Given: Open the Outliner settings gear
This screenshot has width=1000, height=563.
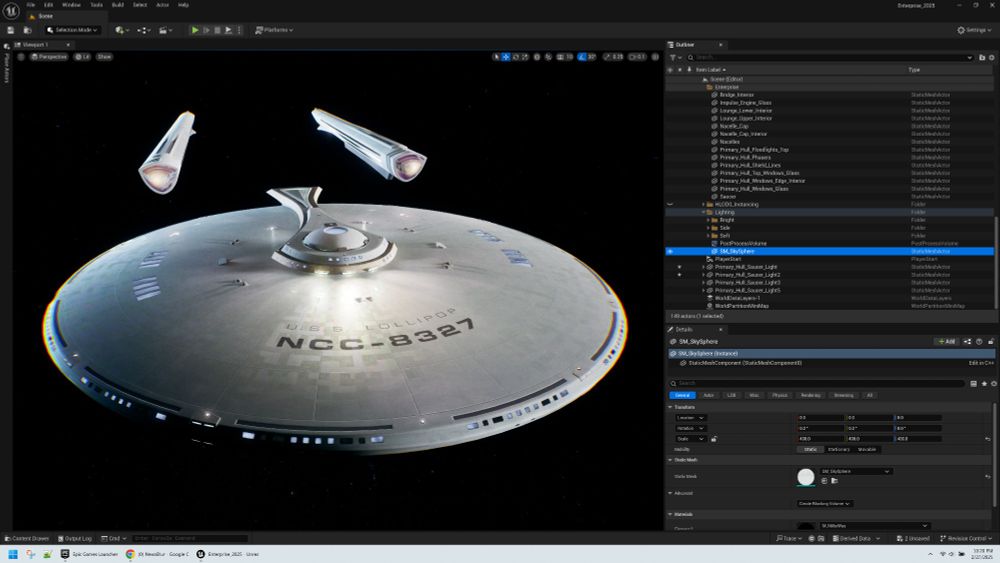Looking at the screenshot, I should pyautogui.click(x=991, y=57).
